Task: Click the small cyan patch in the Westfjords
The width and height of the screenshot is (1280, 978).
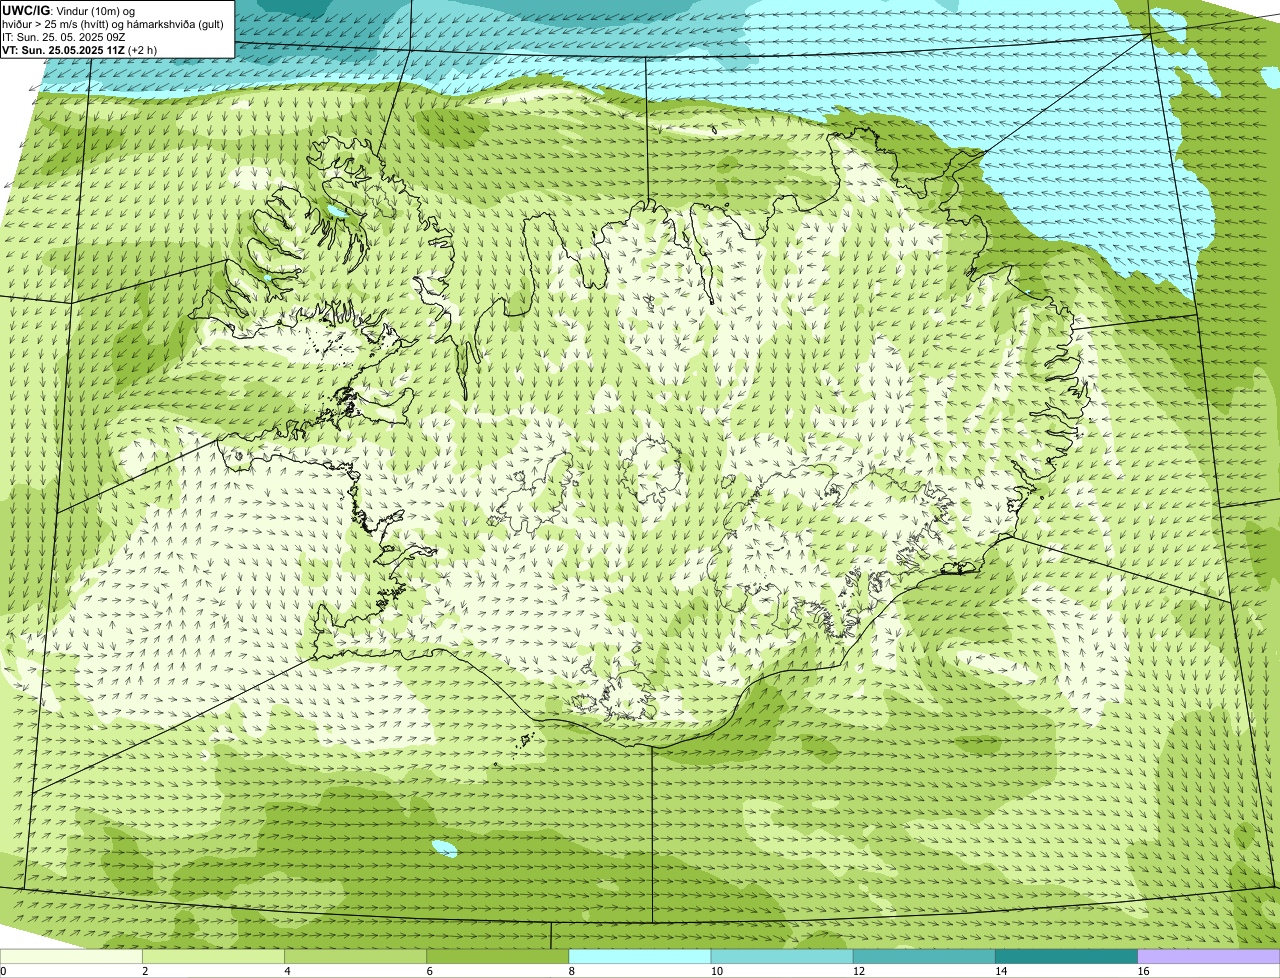Action: 336,211
